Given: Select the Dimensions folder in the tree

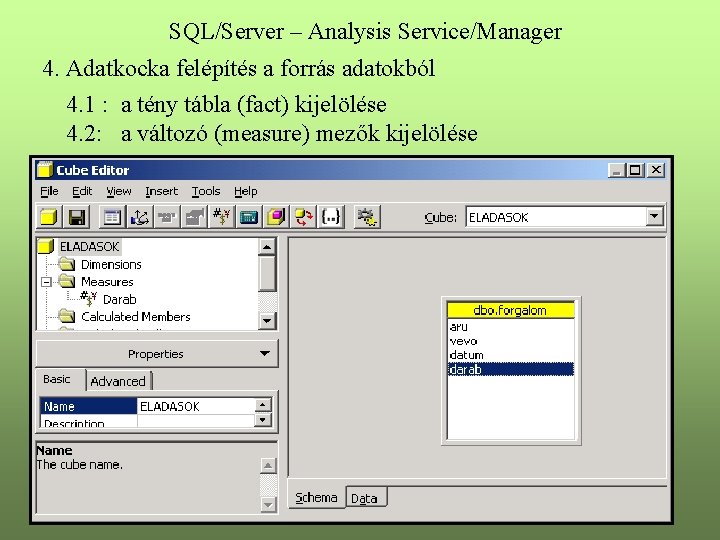Looking at the screenshot, I should pos(111,264).
